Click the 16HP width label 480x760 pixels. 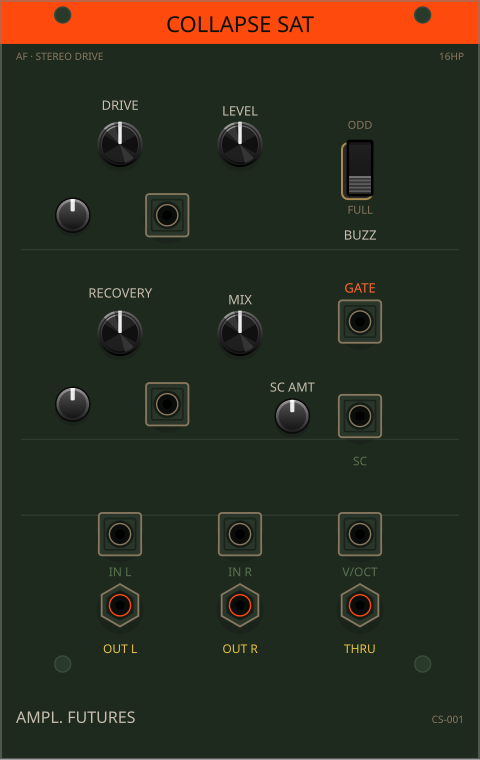point(451,56)
